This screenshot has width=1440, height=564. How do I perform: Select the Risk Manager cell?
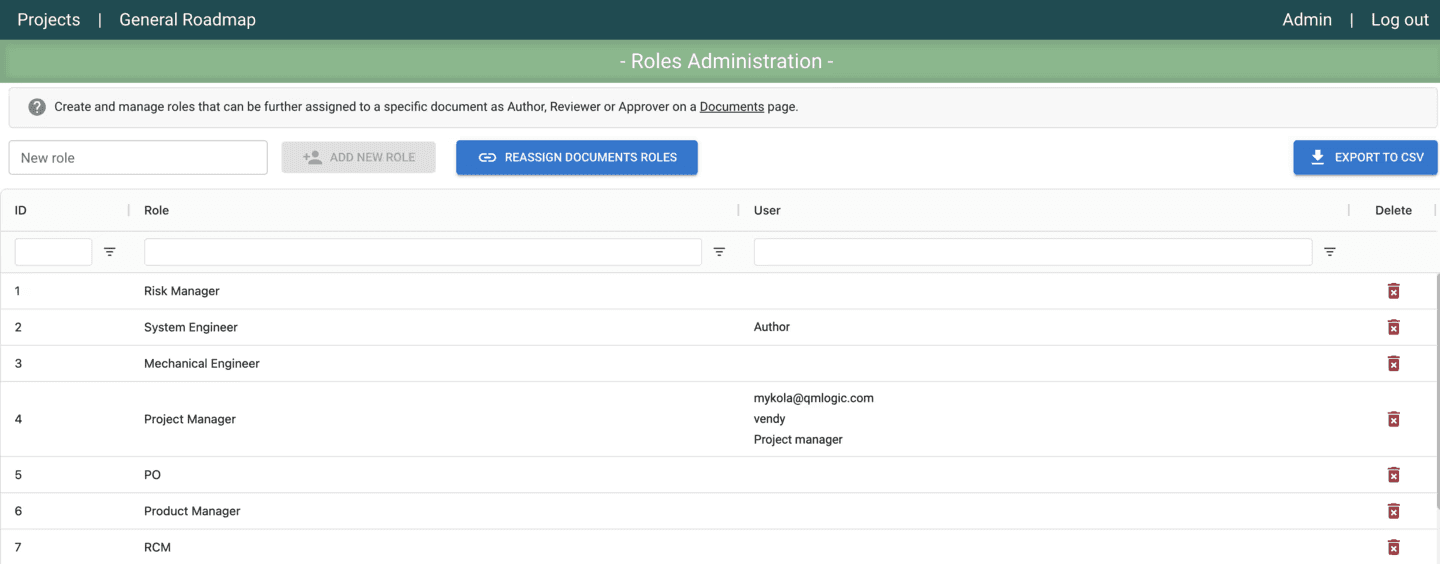(x=182, y=291)
